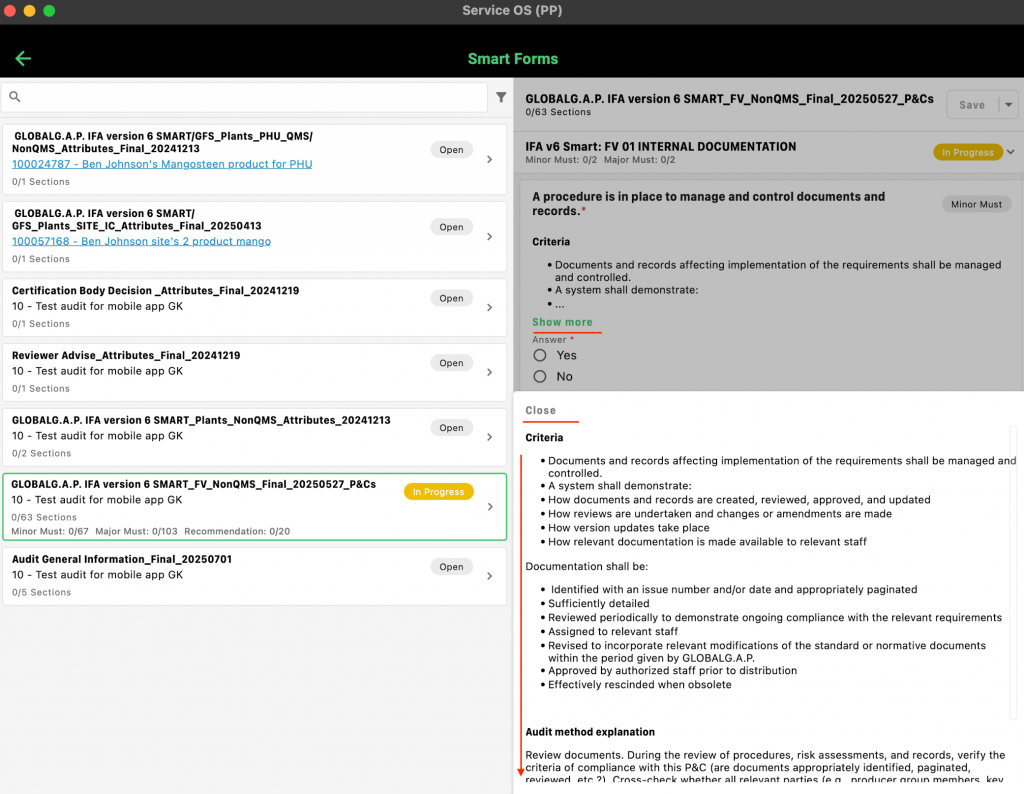Open chevron for Certification Body Decision form

click(489, 307)
